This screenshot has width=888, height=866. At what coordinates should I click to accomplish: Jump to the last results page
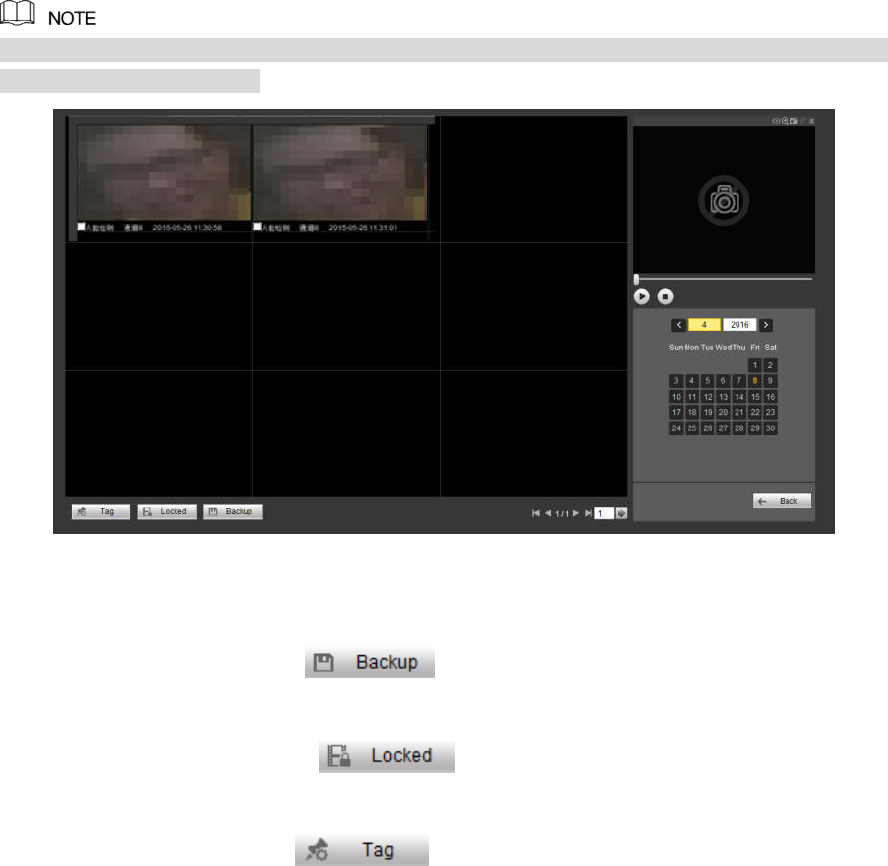[588, 513]
